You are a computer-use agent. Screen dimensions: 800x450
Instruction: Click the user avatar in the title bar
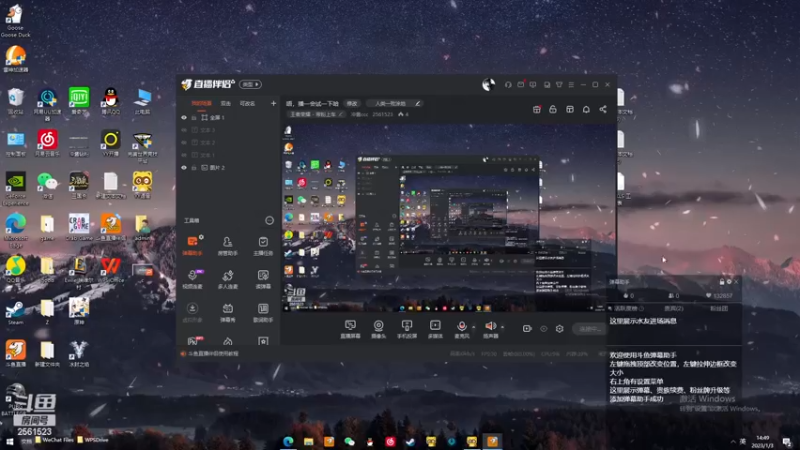tap(488, 85)
